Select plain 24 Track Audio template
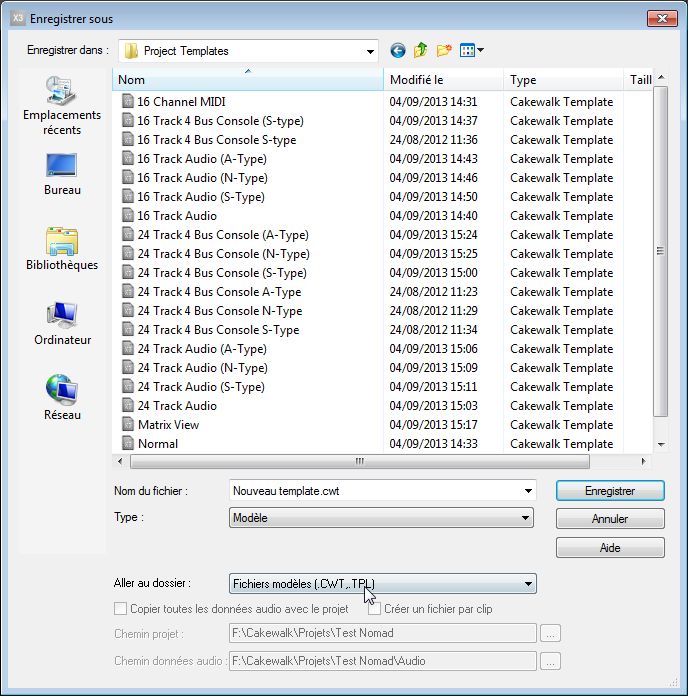The height and width of the screenshot is (696, 688). click(x=177, y=406)
